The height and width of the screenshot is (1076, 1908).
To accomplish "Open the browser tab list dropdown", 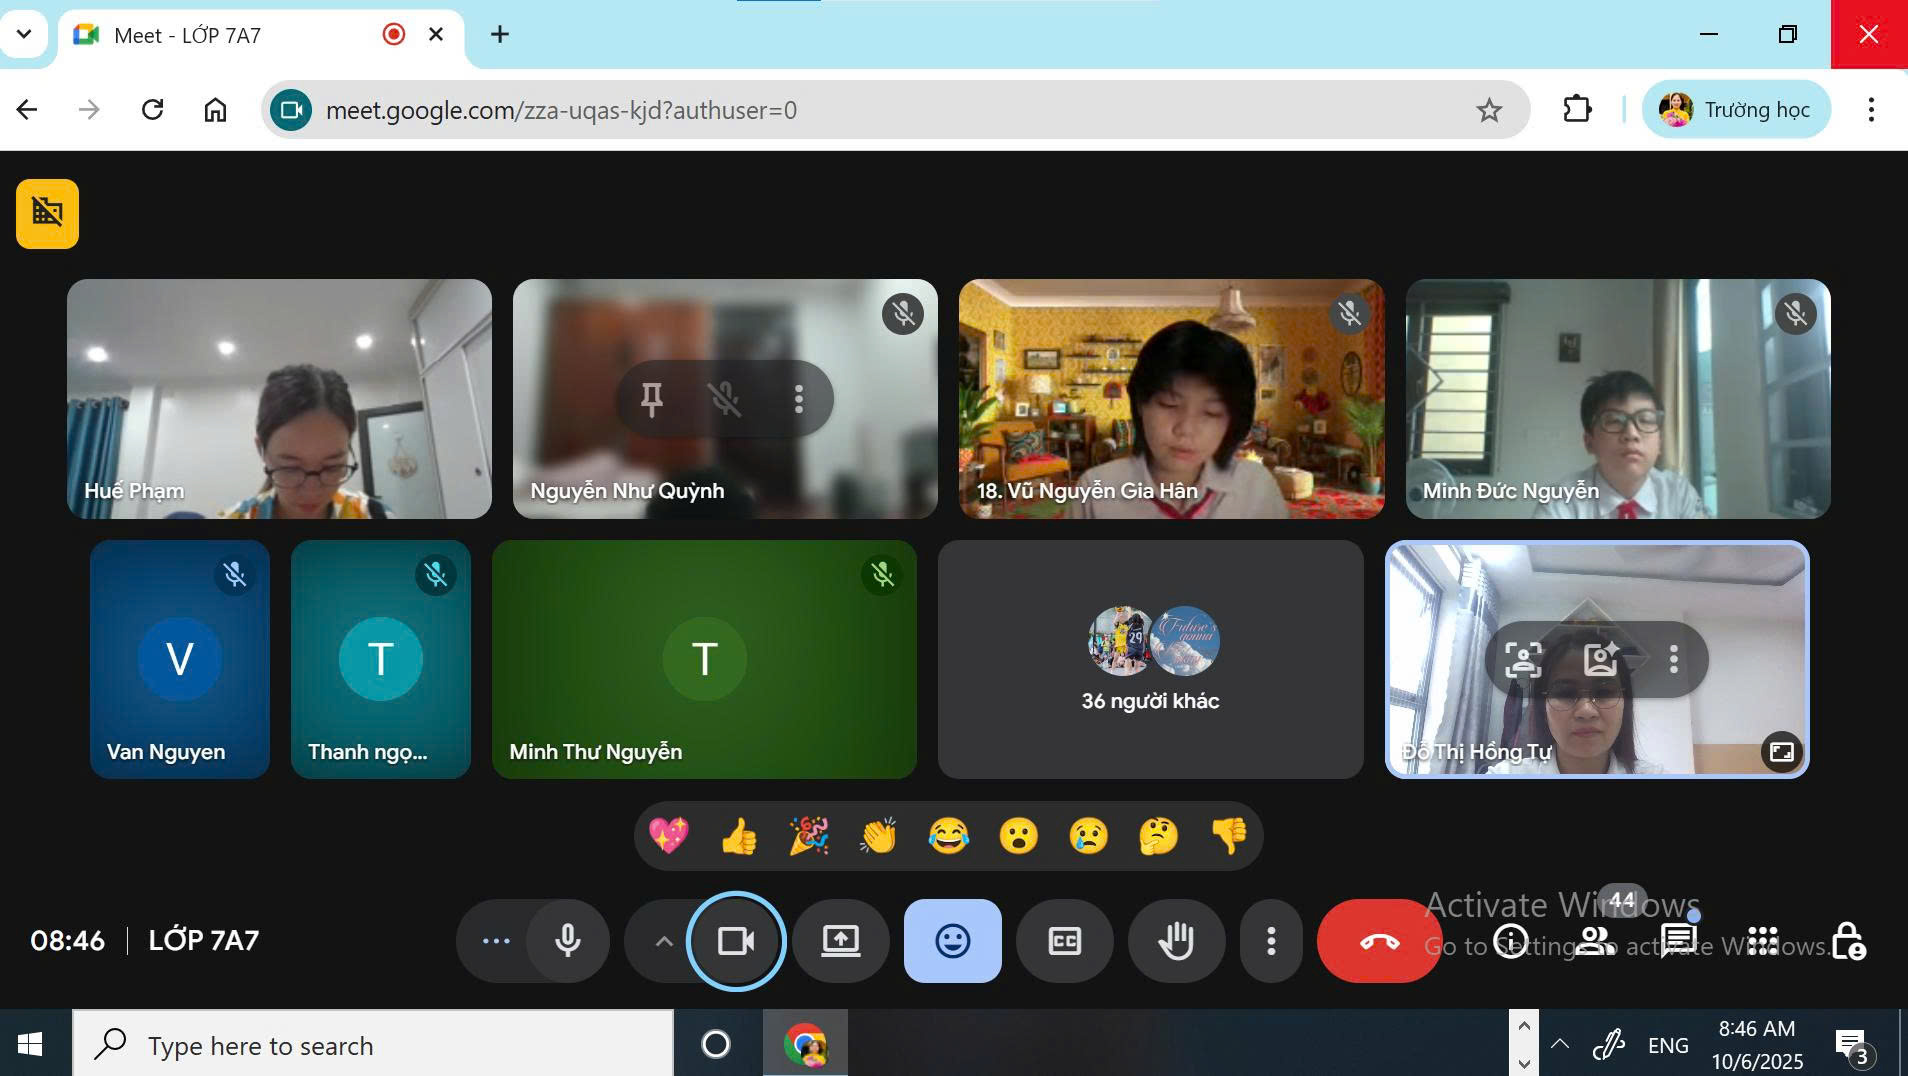I will coord(24,34).
